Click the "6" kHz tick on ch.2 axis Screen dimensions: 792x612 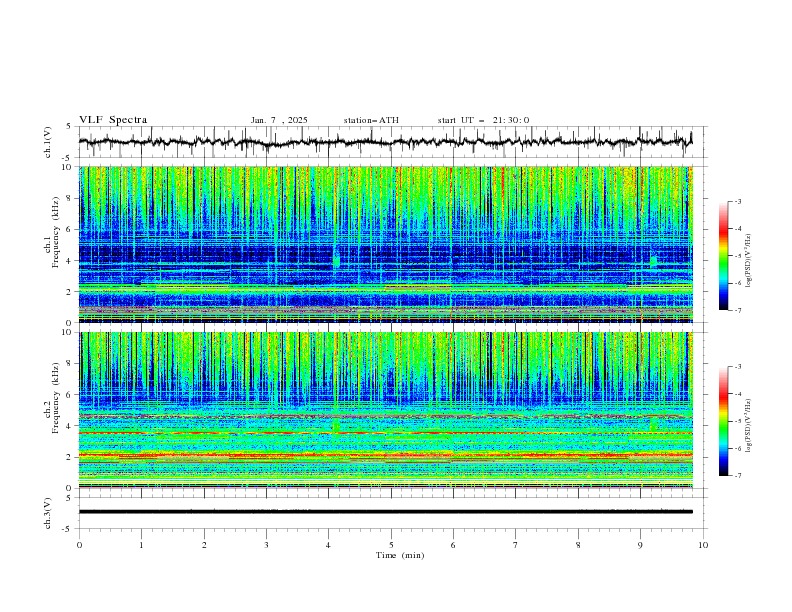[x=69, y=395]
